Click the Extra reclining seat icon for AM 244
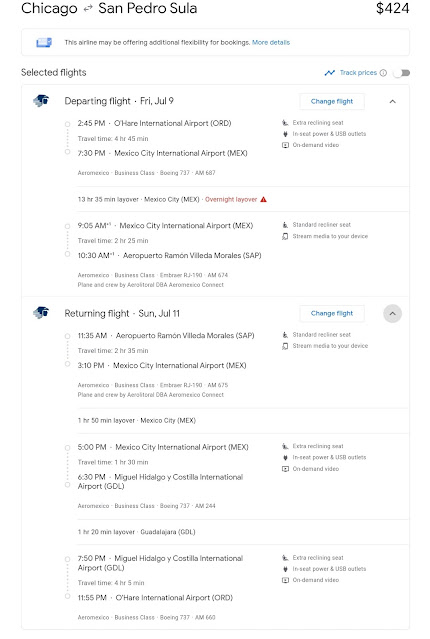Image resolution: width=430 pixels, height=639 pixels. click(285, 446)
